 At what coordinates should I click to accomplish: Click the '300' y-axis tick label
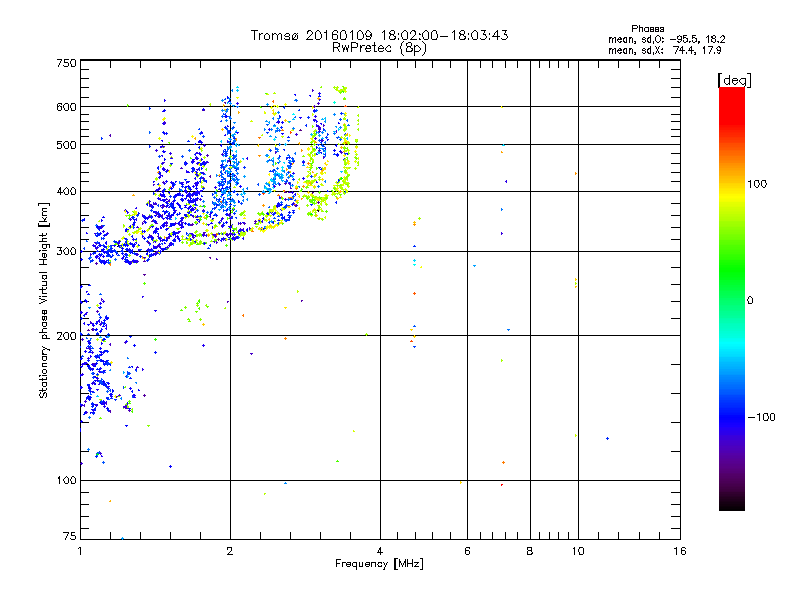(66, 251)
